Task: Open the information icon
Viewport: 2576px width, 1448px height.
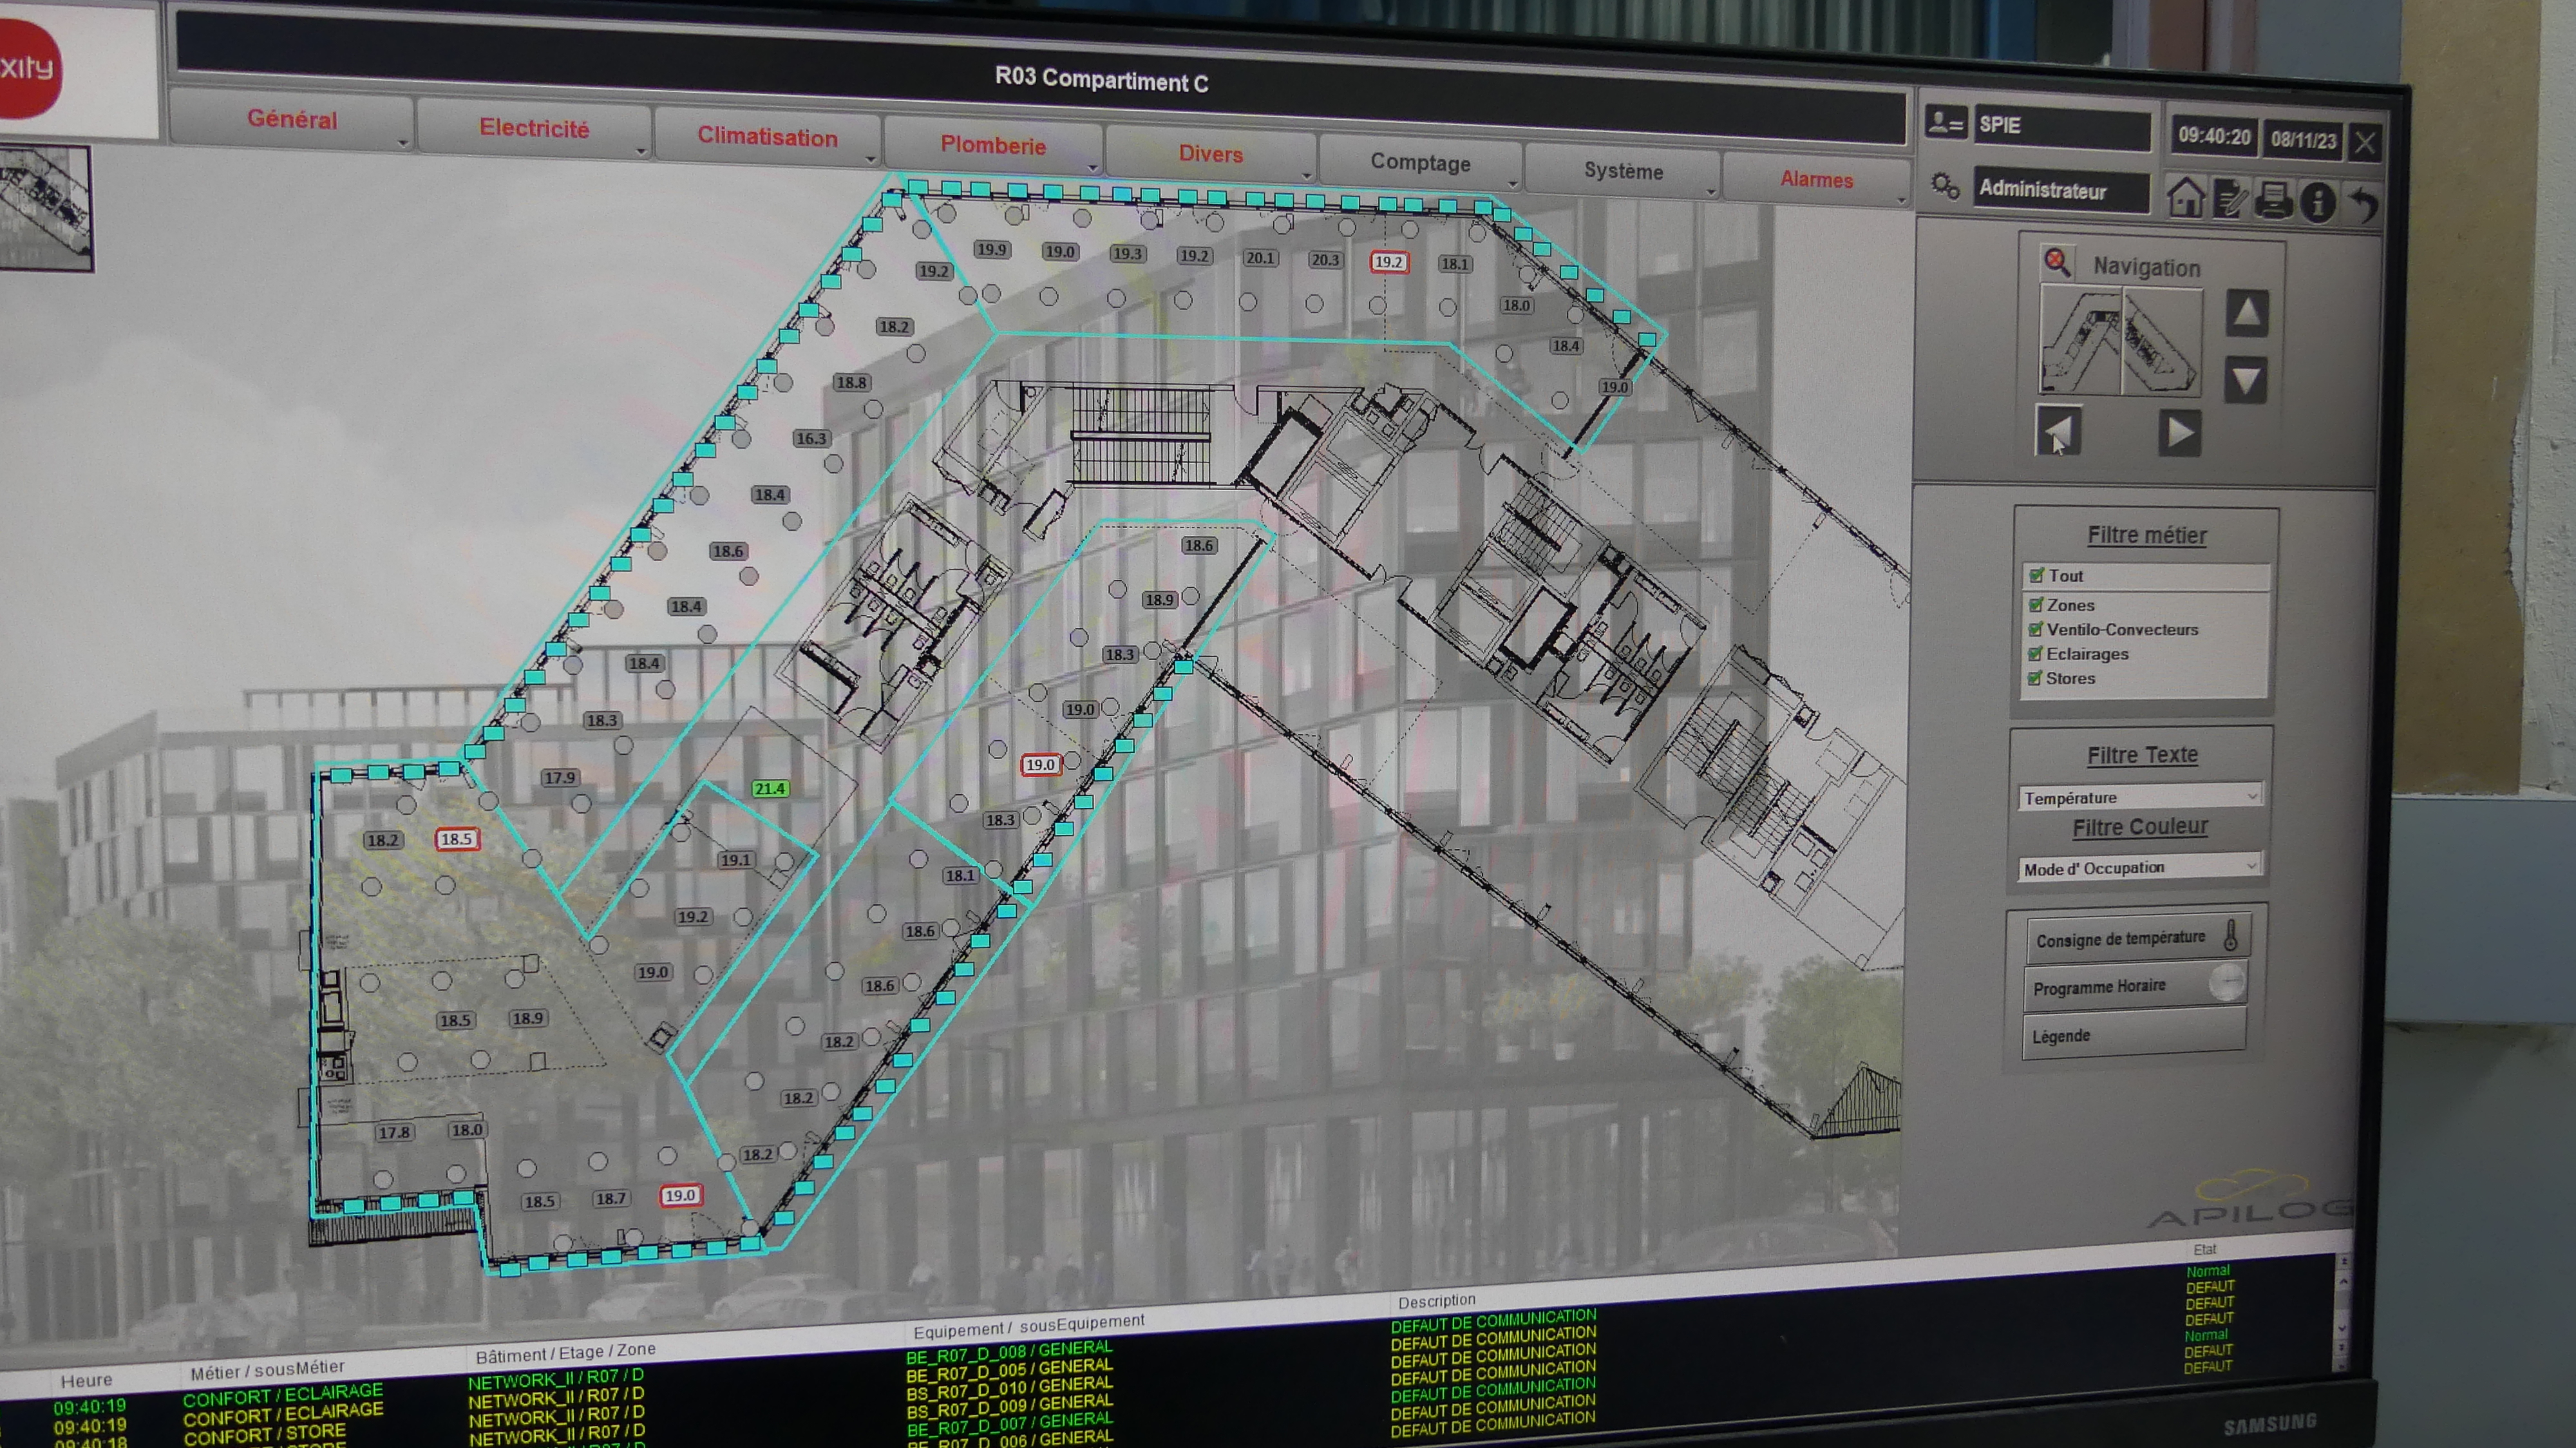Action: pos(2317,203)
